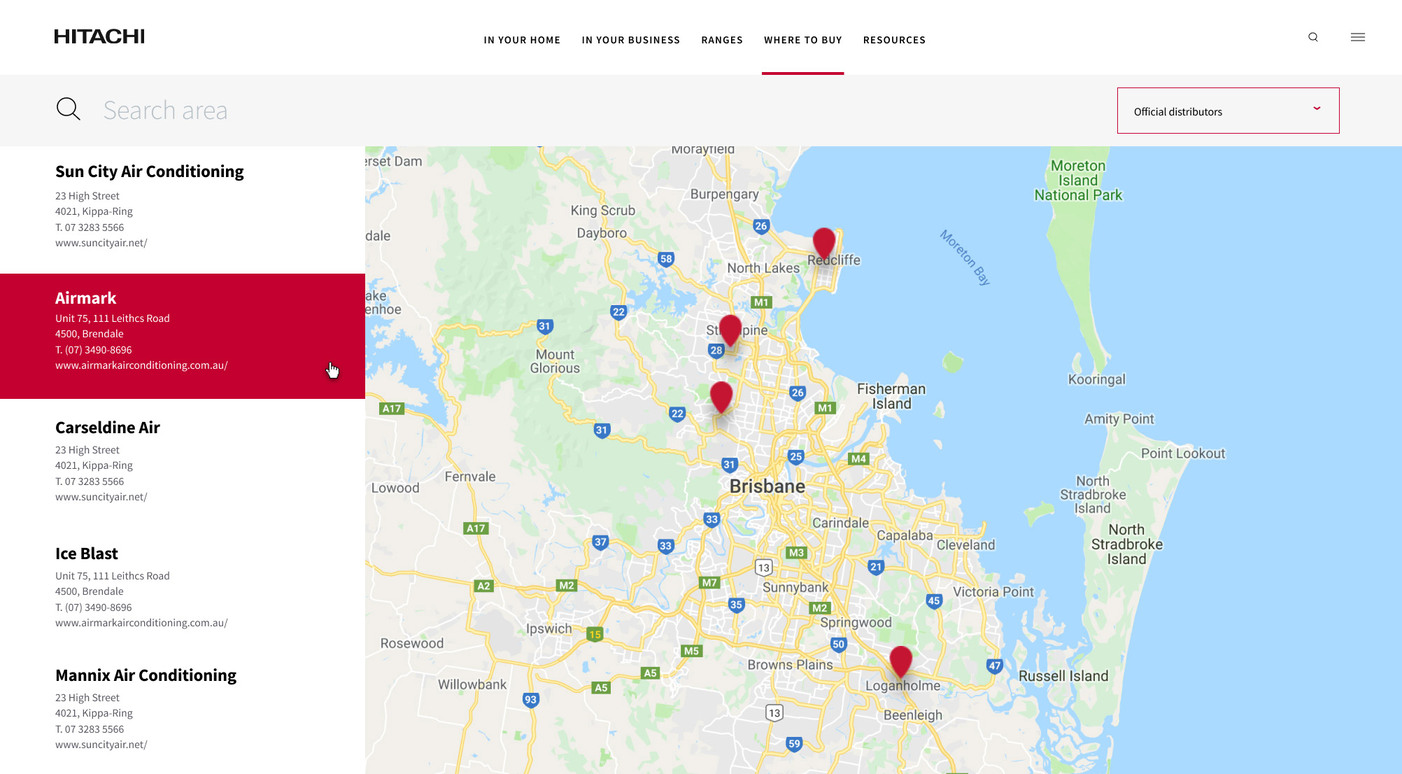Open the In Your Home menu
The image size is (1402, 774).
522,40
